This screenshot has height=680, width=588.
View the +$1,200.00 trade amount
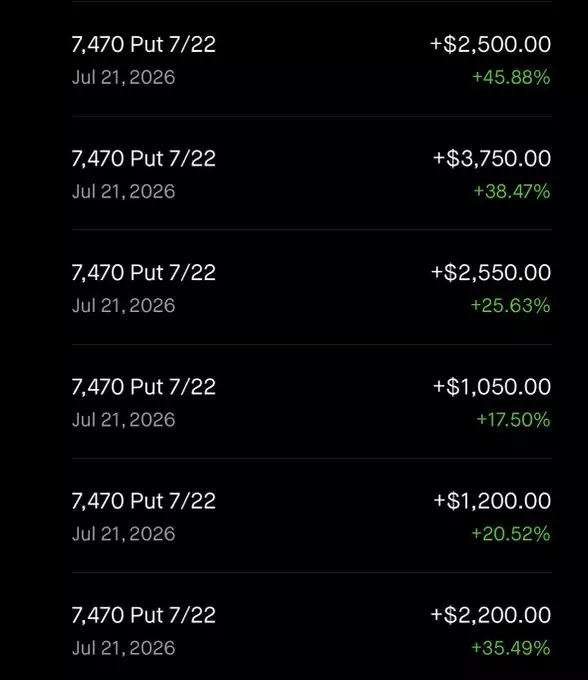[x=492, y=500]
